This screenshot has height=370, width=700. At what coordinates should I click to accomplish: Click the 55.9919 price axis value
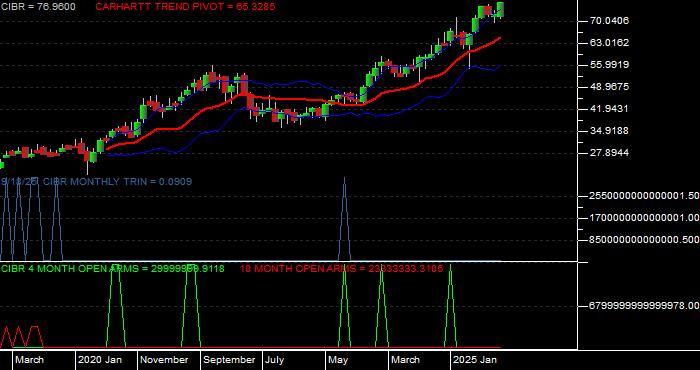coord(609,65)
